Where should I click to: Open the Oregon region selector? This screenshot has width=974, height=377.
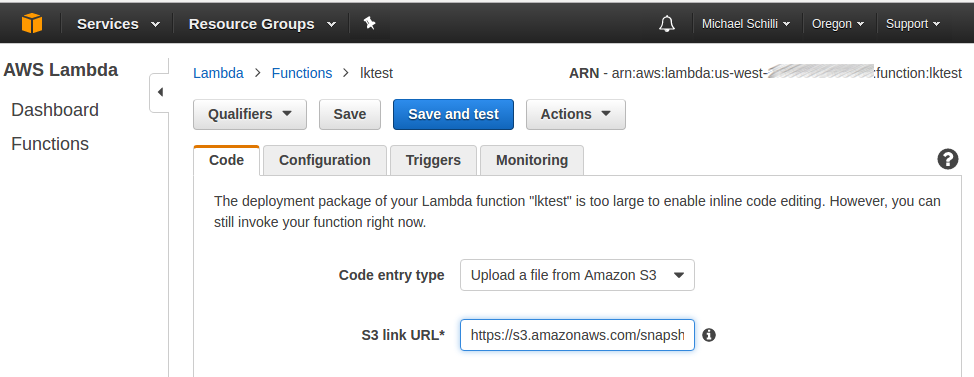click(x=838, y=24)
